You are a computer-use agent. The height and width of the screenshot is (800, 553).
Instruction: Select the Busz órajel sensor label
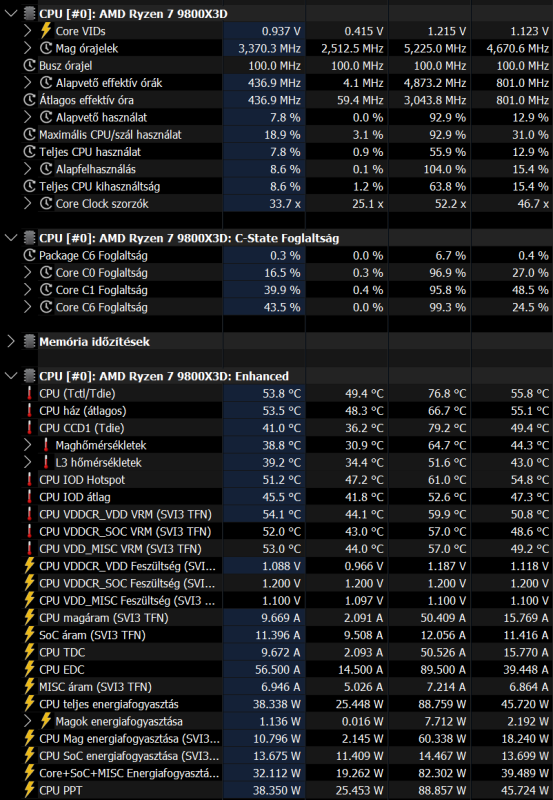65,66
